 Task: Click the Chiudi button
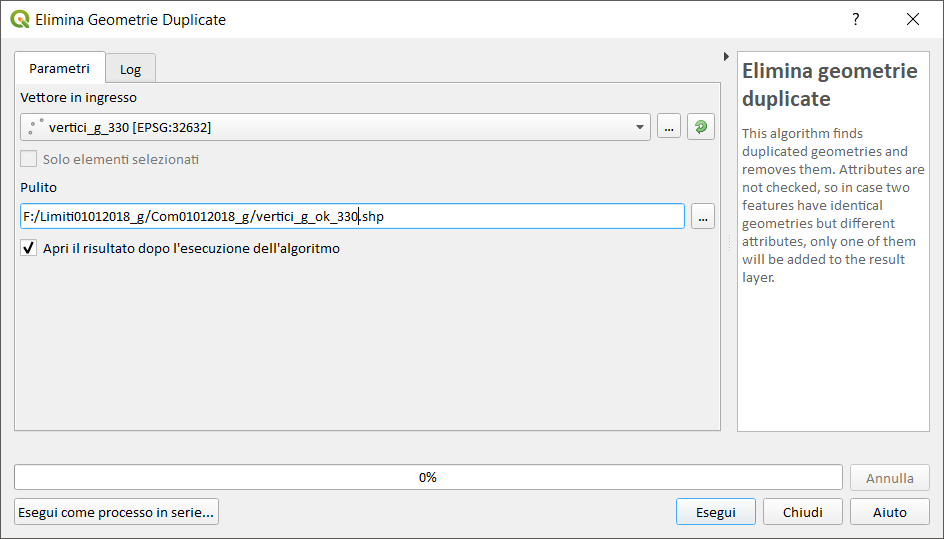pyautogui.click(x=803, y=512)
